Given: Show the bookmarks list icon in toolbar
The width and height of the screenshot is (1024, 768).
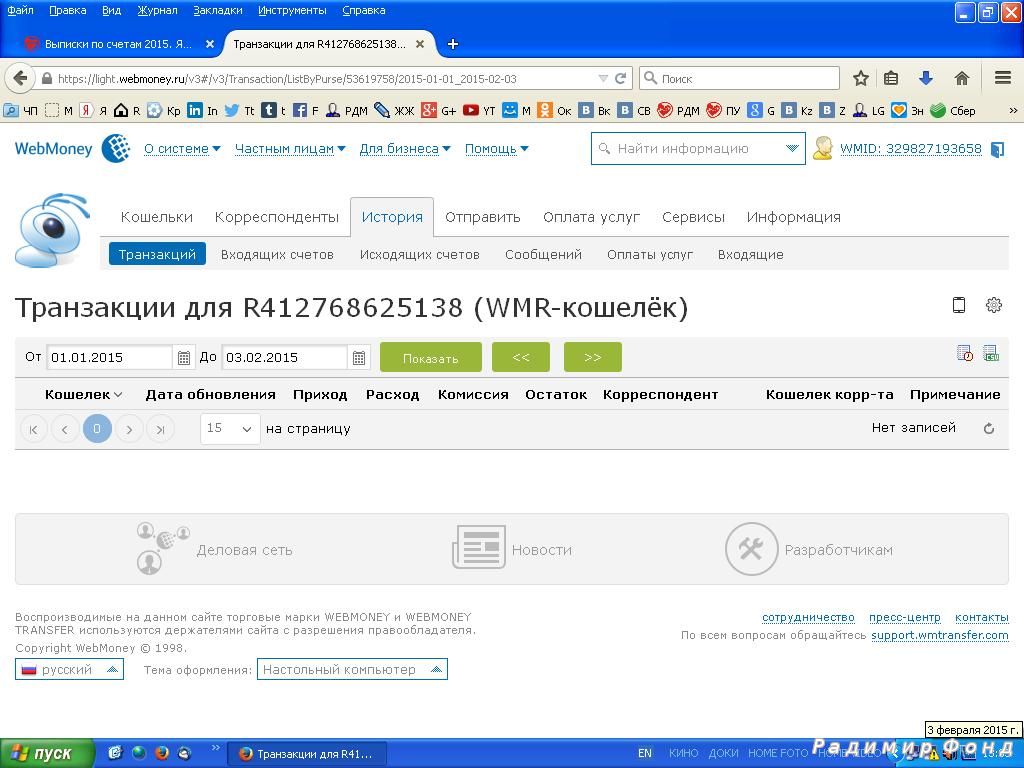Looking at the screenshot, I should pos(891,78).
